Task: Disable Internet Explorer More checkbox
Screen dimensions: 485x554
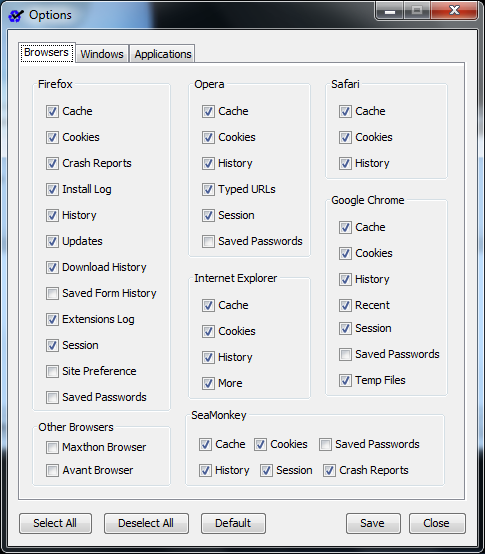Action: pyautogui.click(x=208, y=383)
